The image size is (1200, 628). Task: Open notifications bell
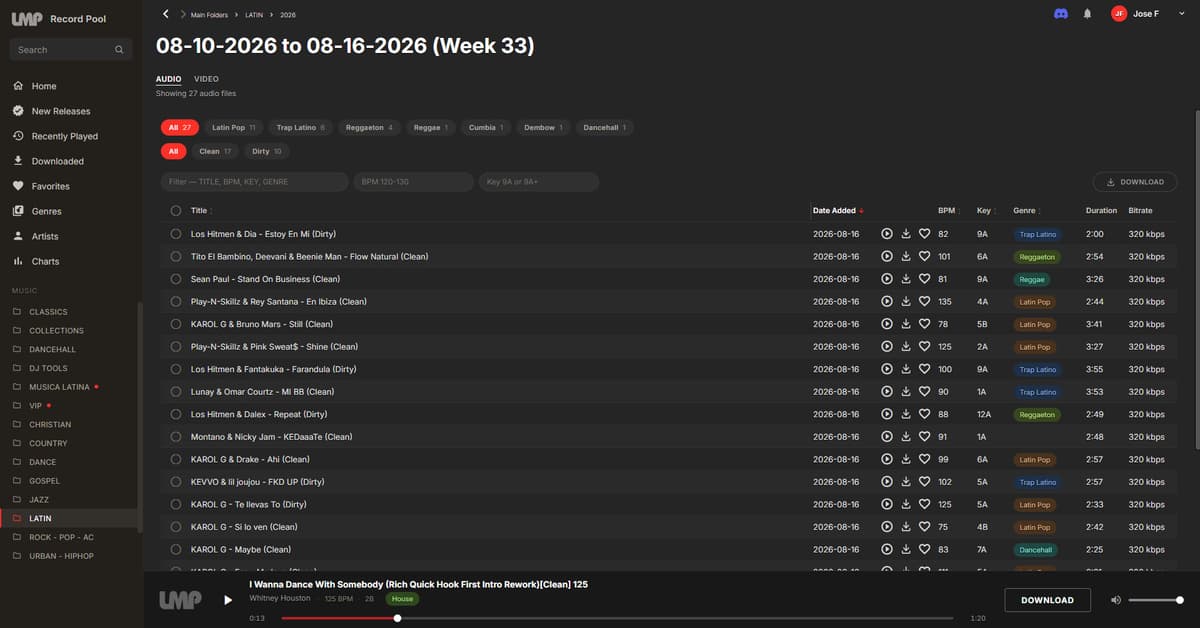tap(1088, 14)
